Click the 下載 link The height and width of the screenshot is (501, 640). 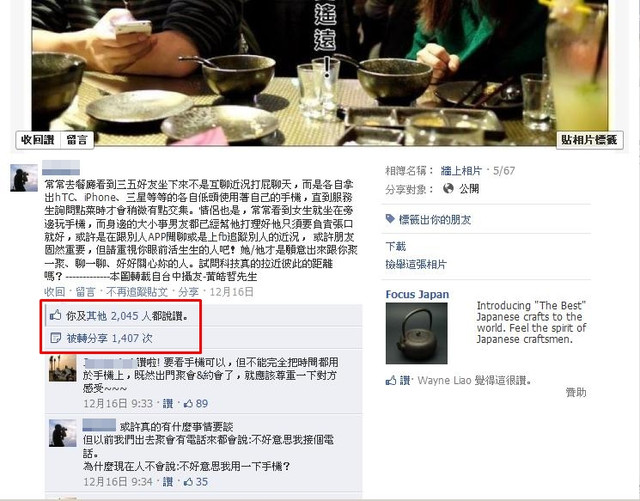pyautogui.click(x=396, y=246)
